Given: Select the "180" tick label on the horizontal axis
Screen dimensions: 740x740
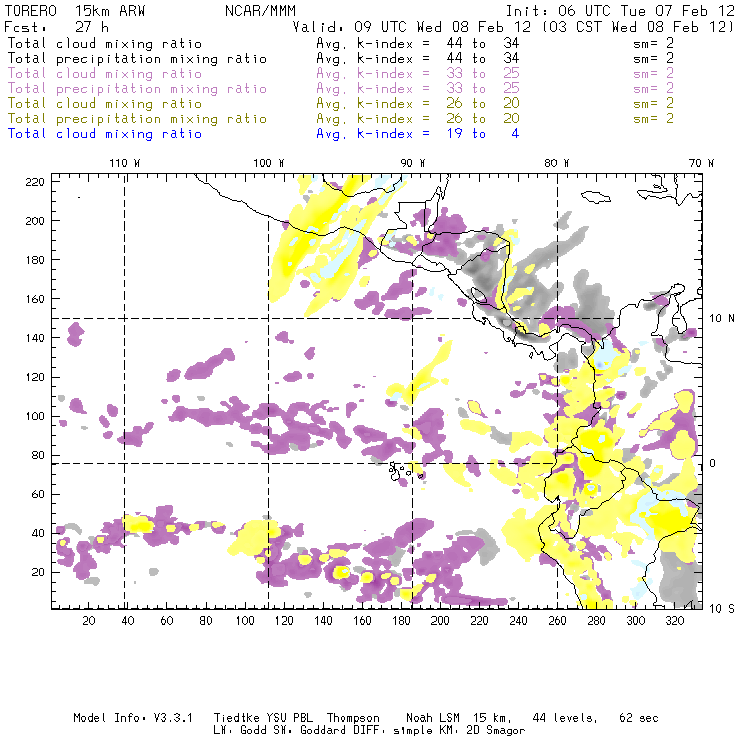Looking at the screenshot, I should coord(401,621).
